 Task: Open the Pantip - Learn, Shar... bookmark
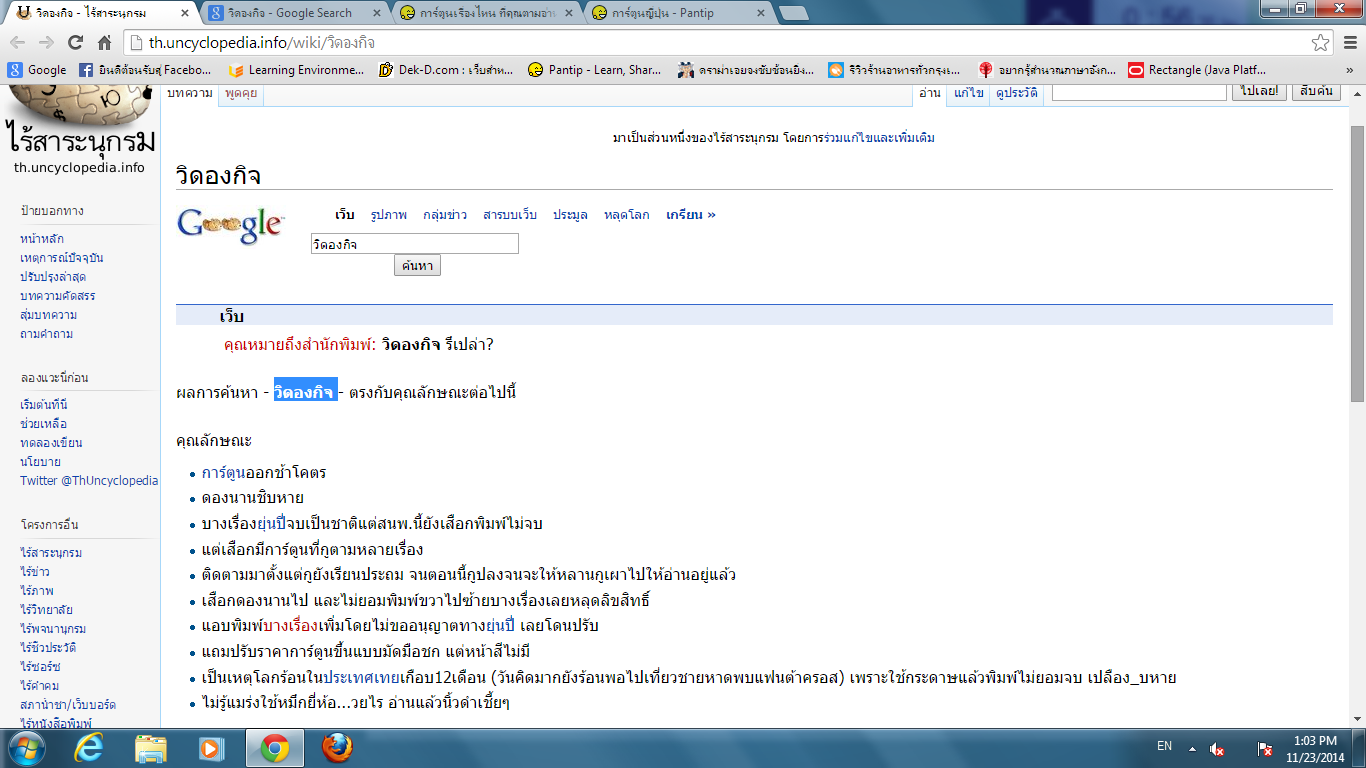pyautogui.click(x=594, y=70)
